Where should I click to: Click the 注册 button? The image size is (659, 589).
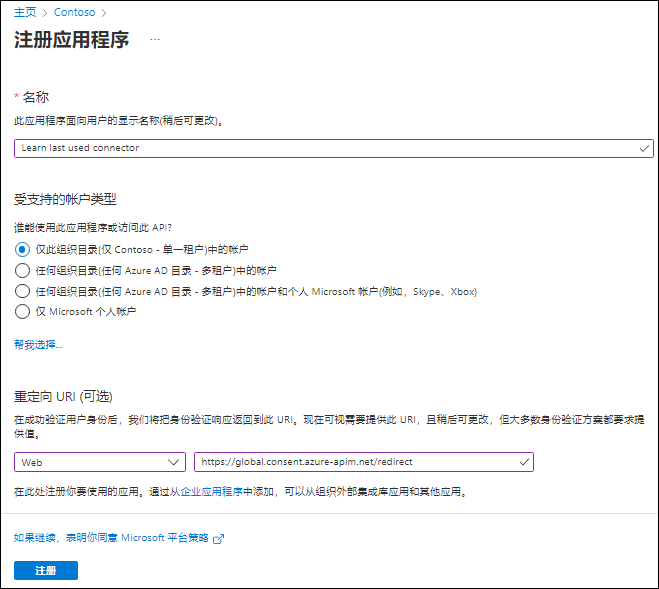pyautogui.click(x=46, y=571)
